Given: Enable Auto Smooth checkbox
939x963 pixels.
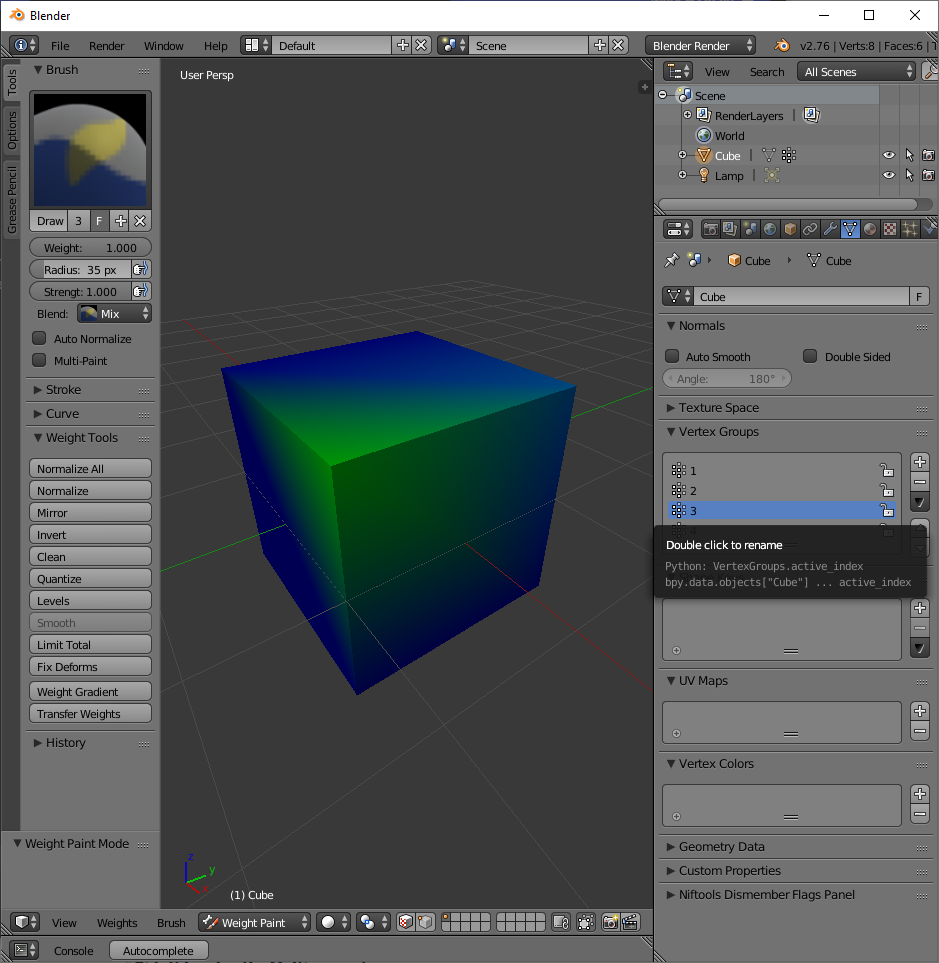Looking at the screenshot, I should [x=672, y=356].
